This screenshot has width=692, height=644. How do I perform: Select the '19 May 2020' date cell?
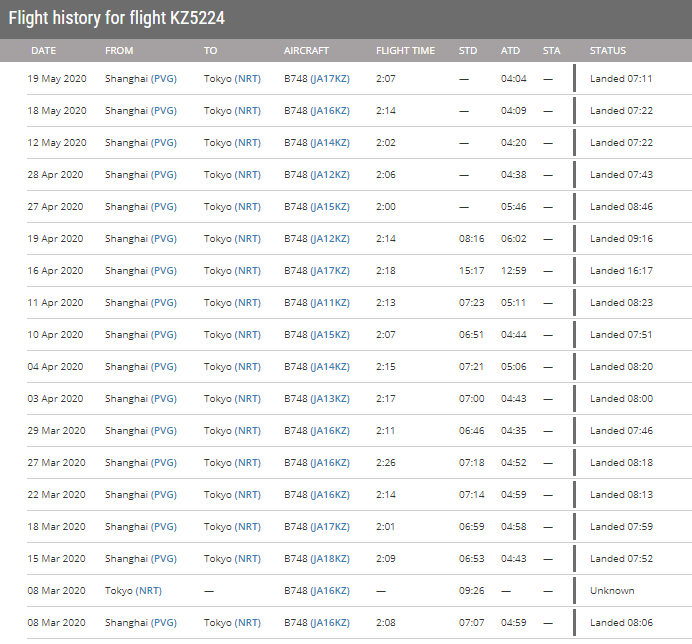57,79
